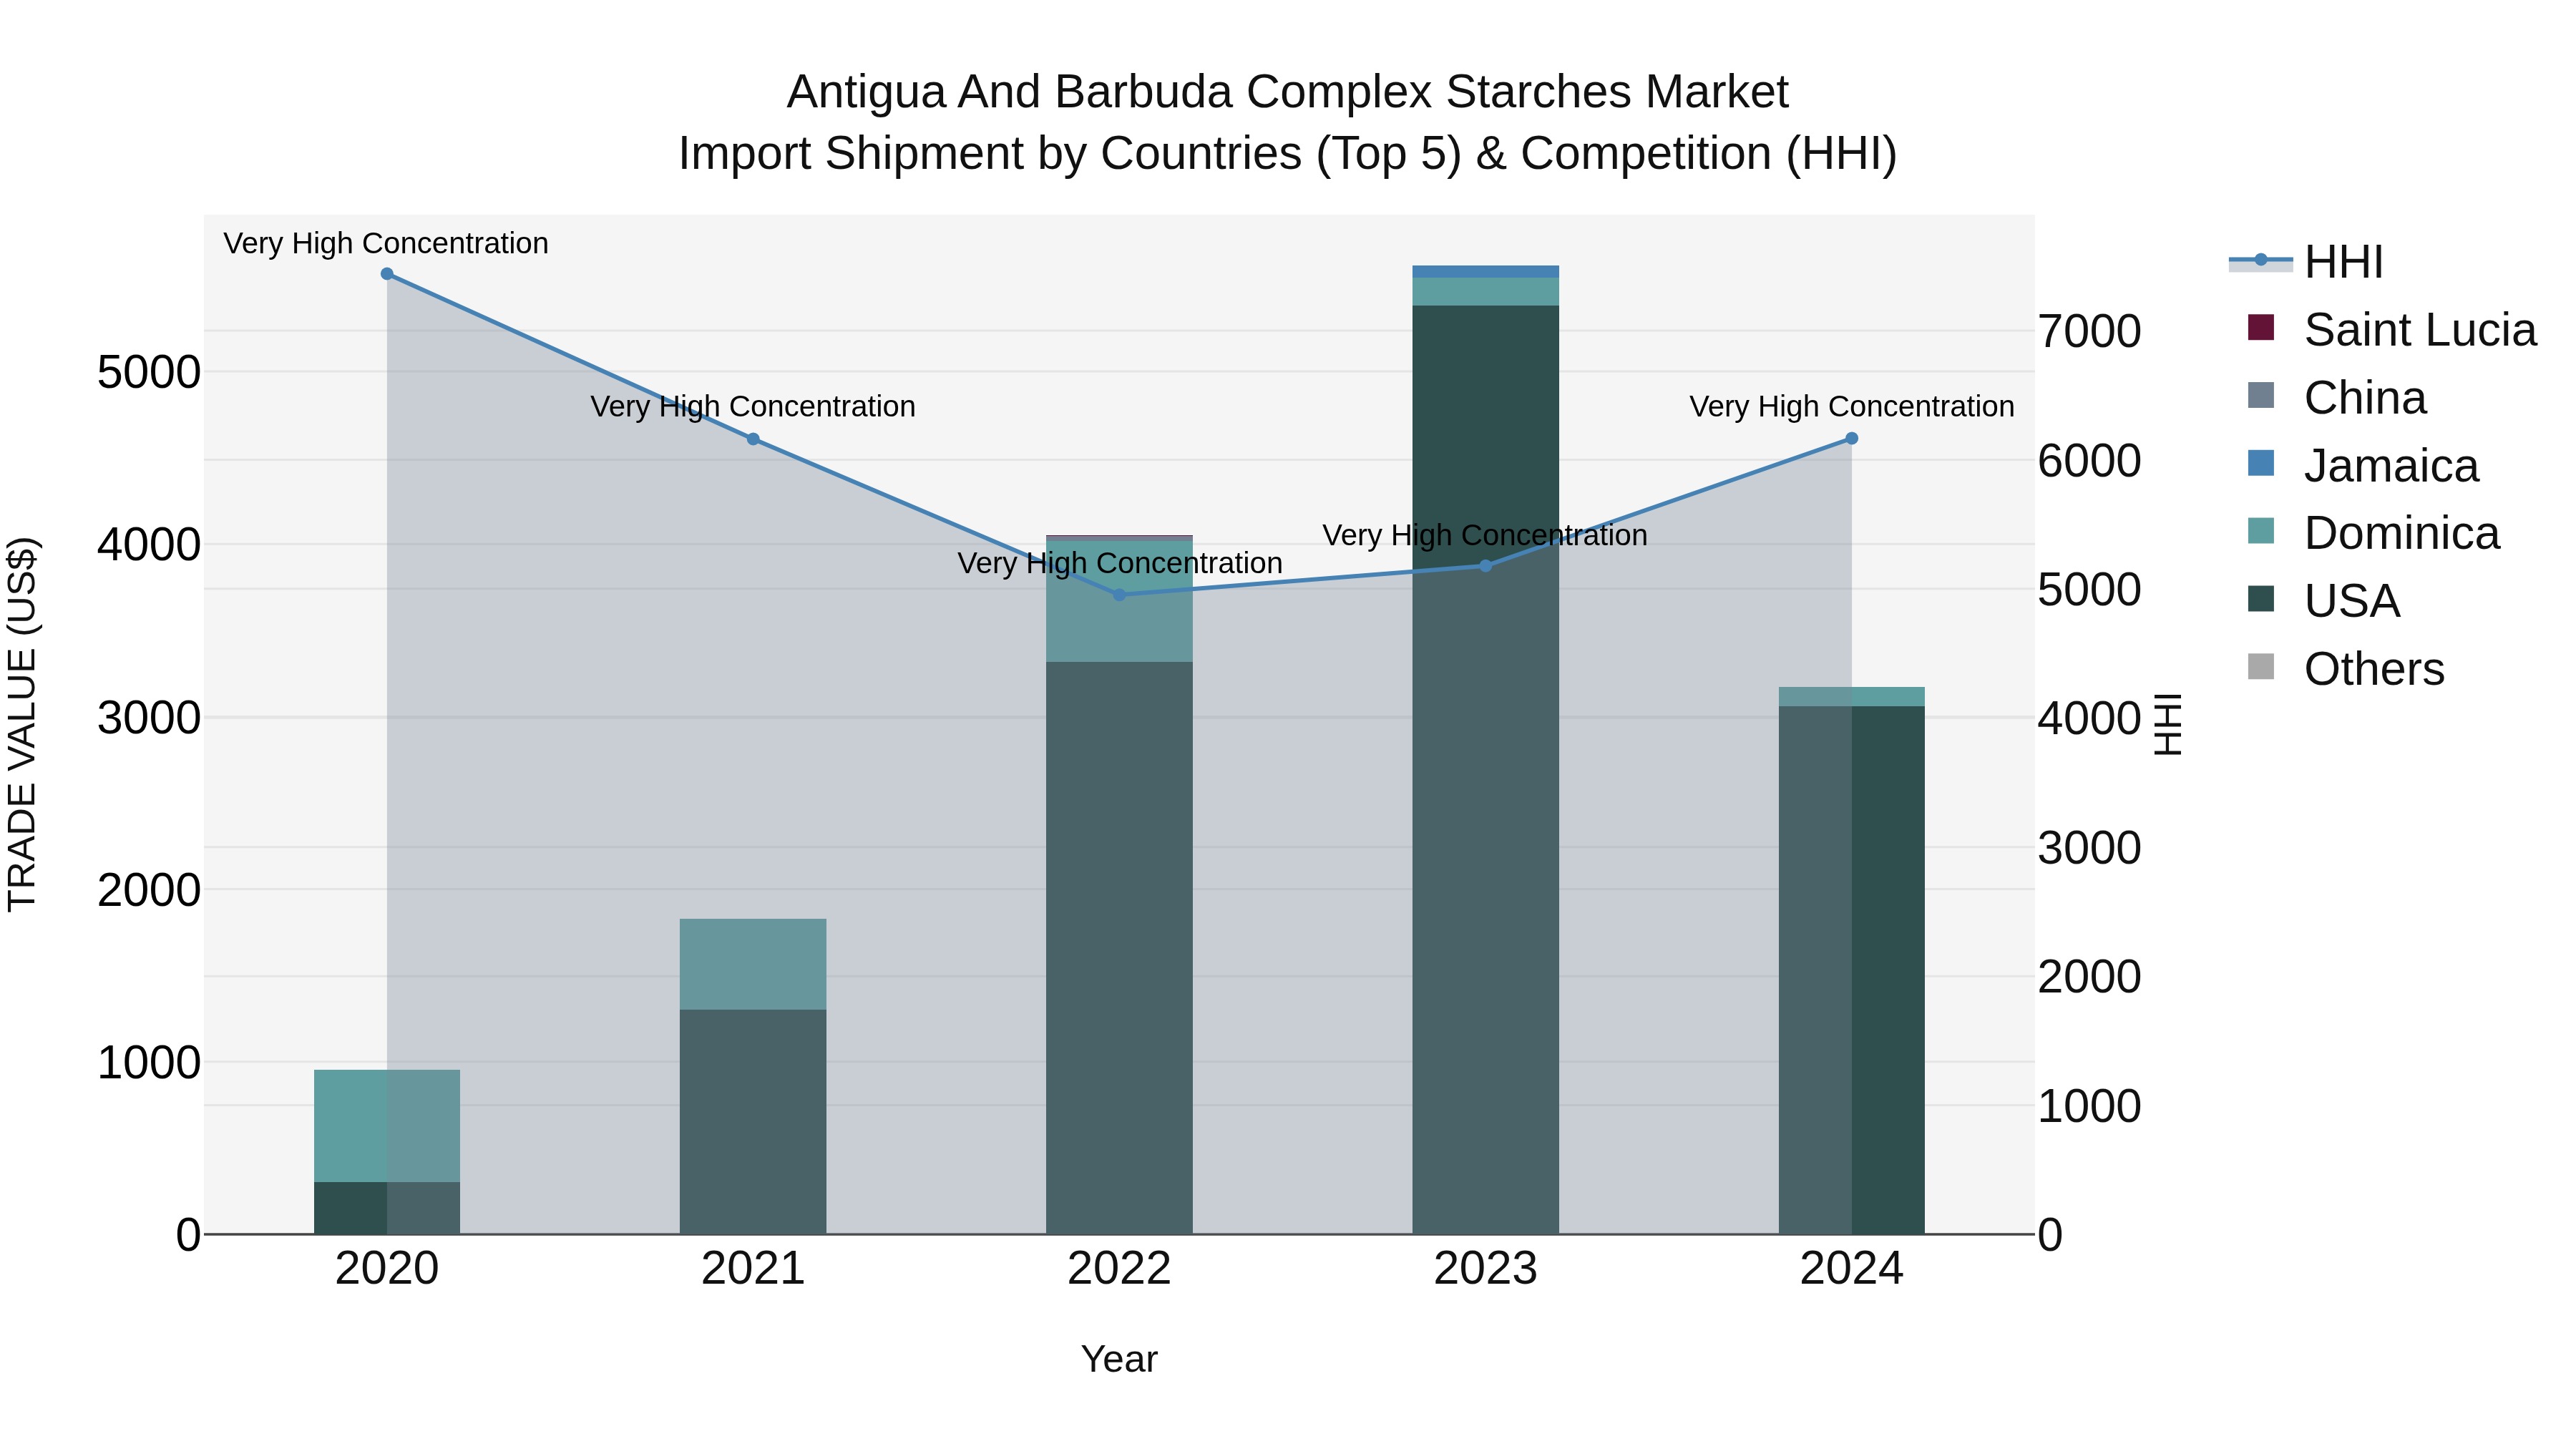
Task: Click the 2020 Dominica bar segment
Action: (387, 1126)
